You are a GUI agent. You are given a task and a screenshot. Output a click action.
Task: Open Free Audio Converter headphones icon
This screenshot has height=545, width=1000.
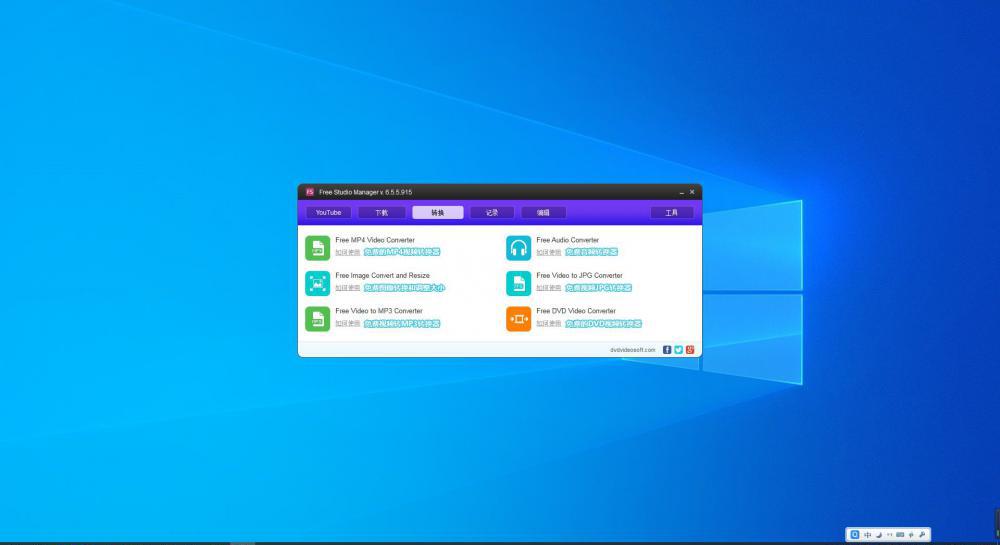pos(518,248)
